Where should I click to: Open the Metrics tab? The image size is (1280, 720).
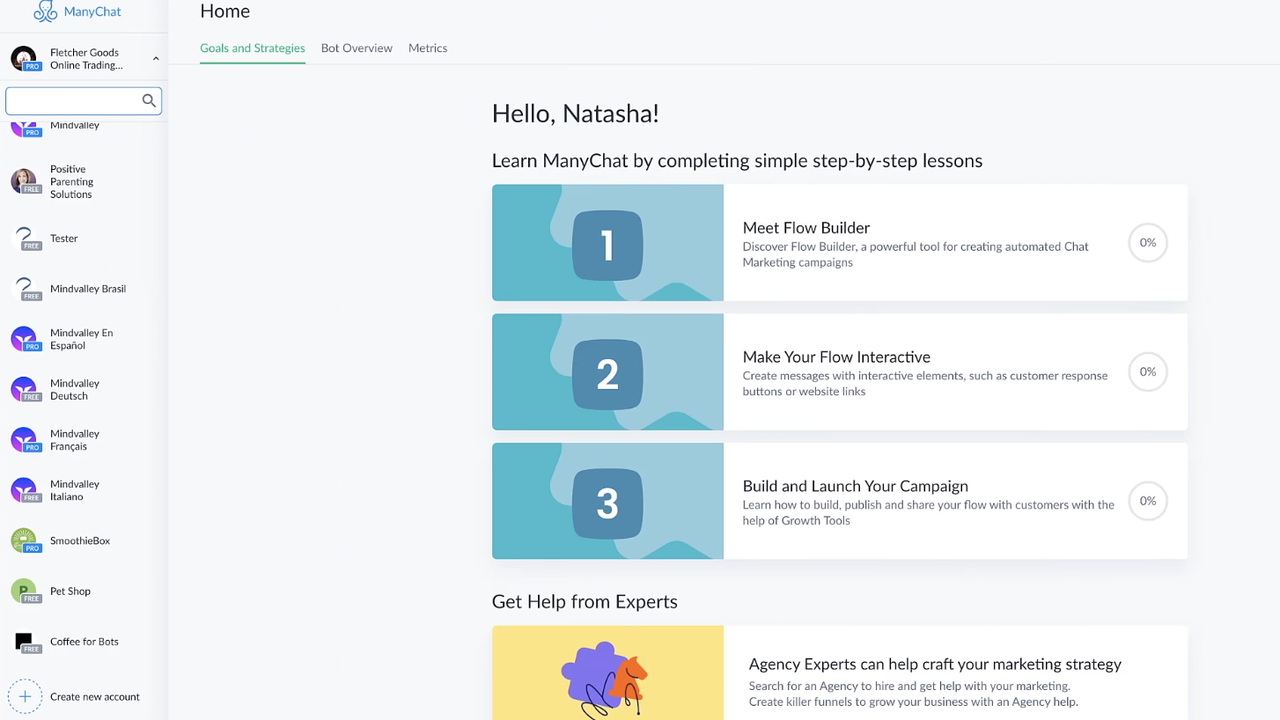(x=427, y=48)
